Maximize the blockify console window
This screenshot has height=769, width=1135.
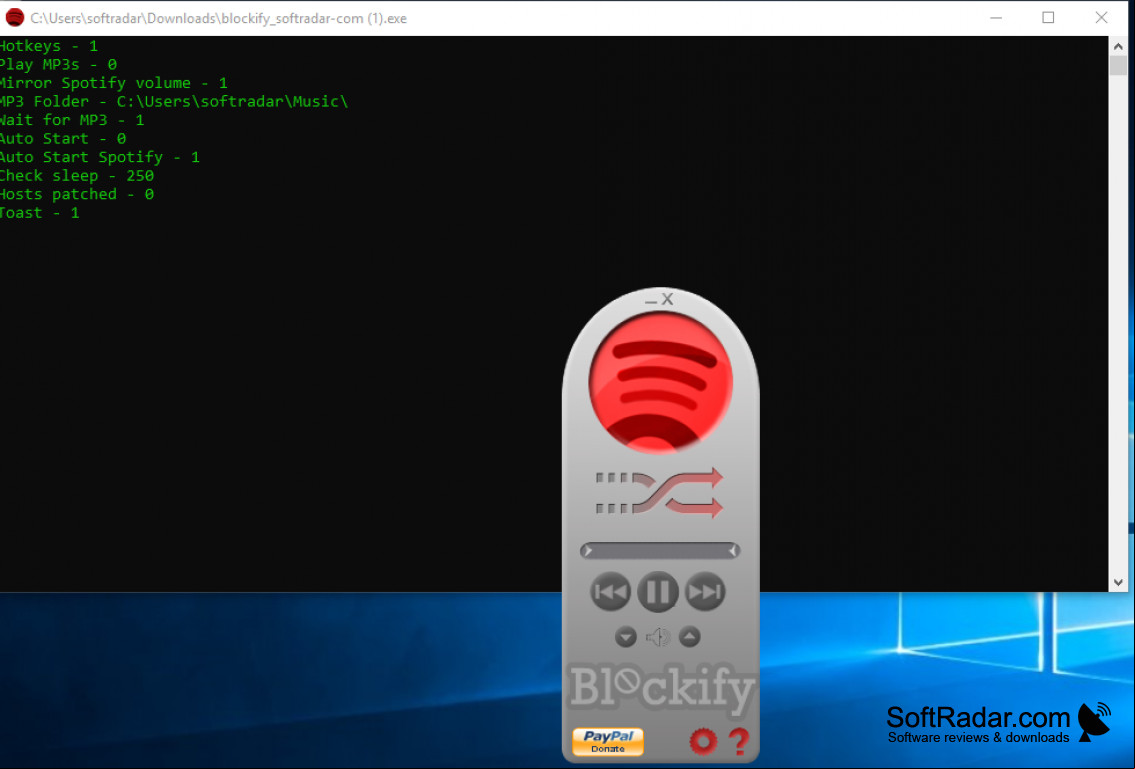[x=1048, y=17]
